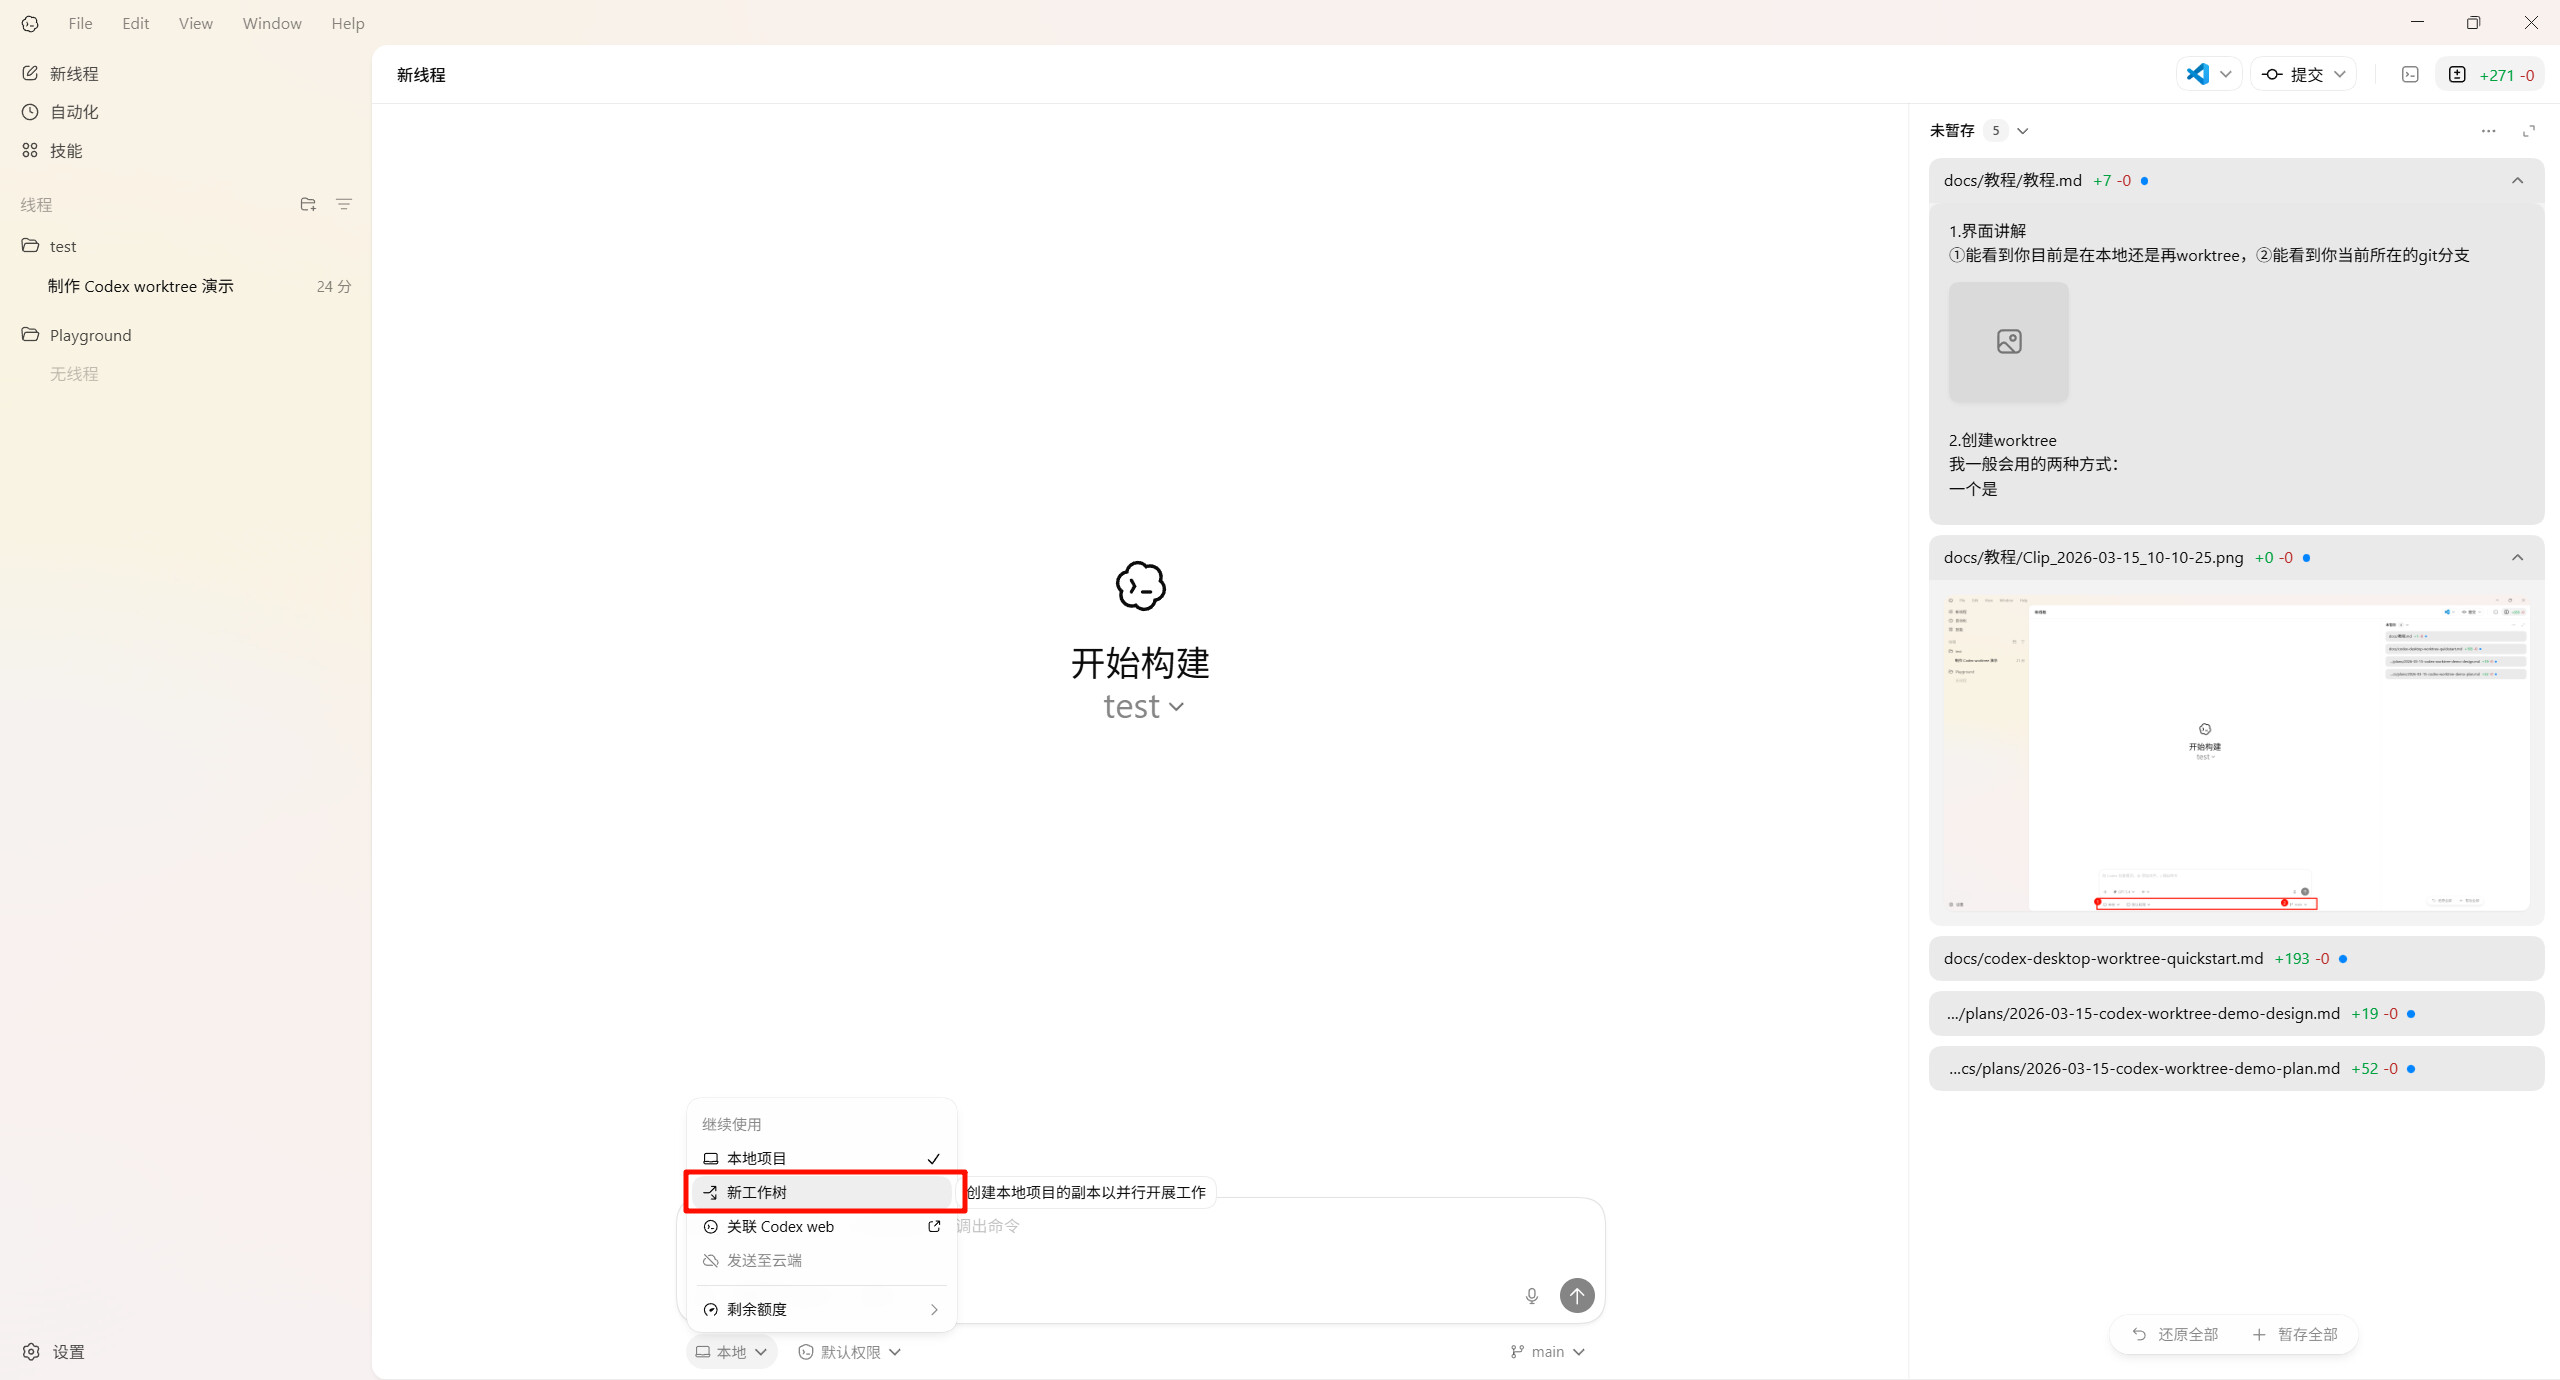Screen dimensions: 2560x1380
Task: Expand the 未暂存 changes dropdown
Action: click(x=2023, y=131)
